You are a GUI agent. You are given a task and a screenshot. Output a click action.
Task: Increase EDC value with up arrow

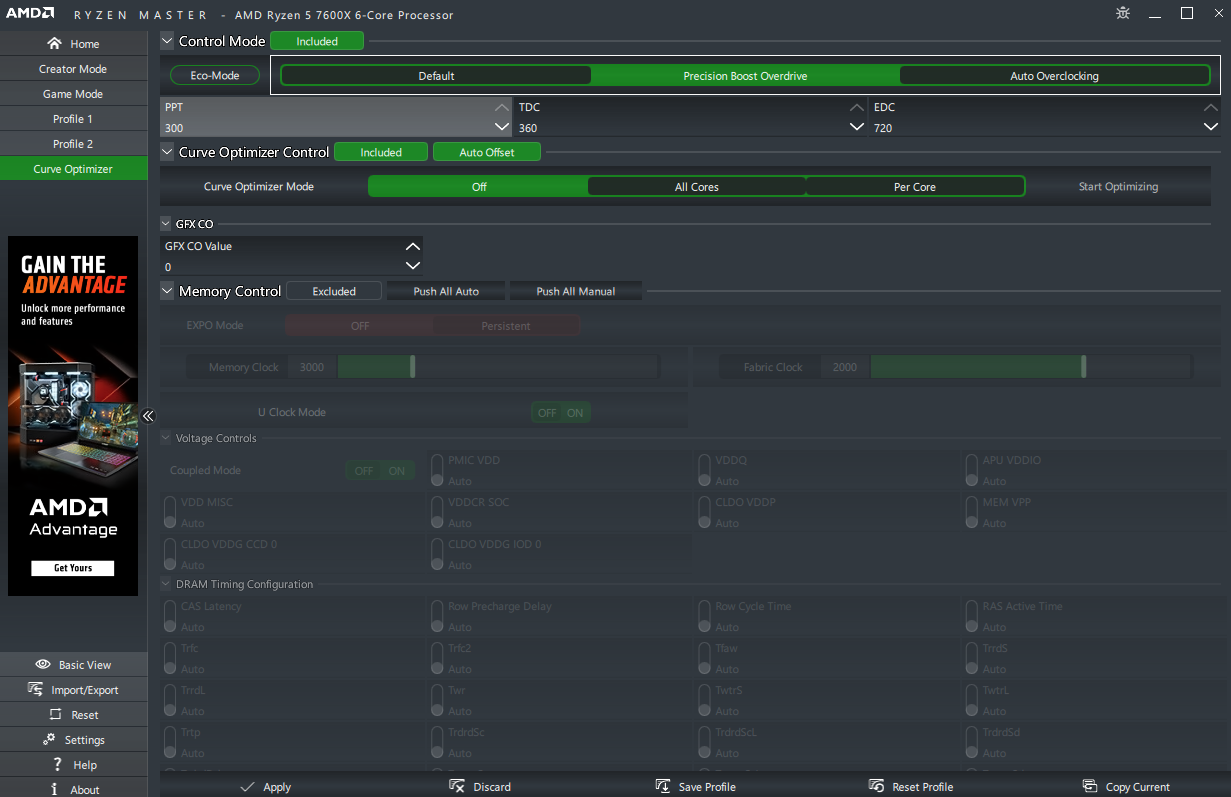(1211, 107)
